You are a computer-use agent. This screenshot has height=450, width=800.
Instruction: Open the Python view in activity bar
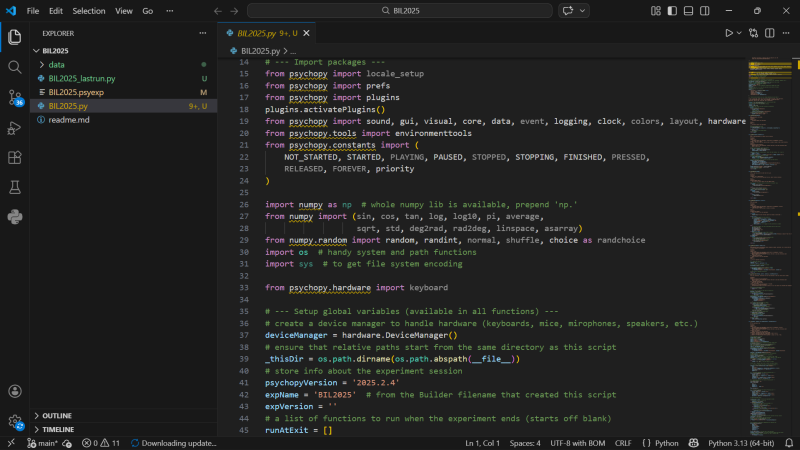[15, 217]
